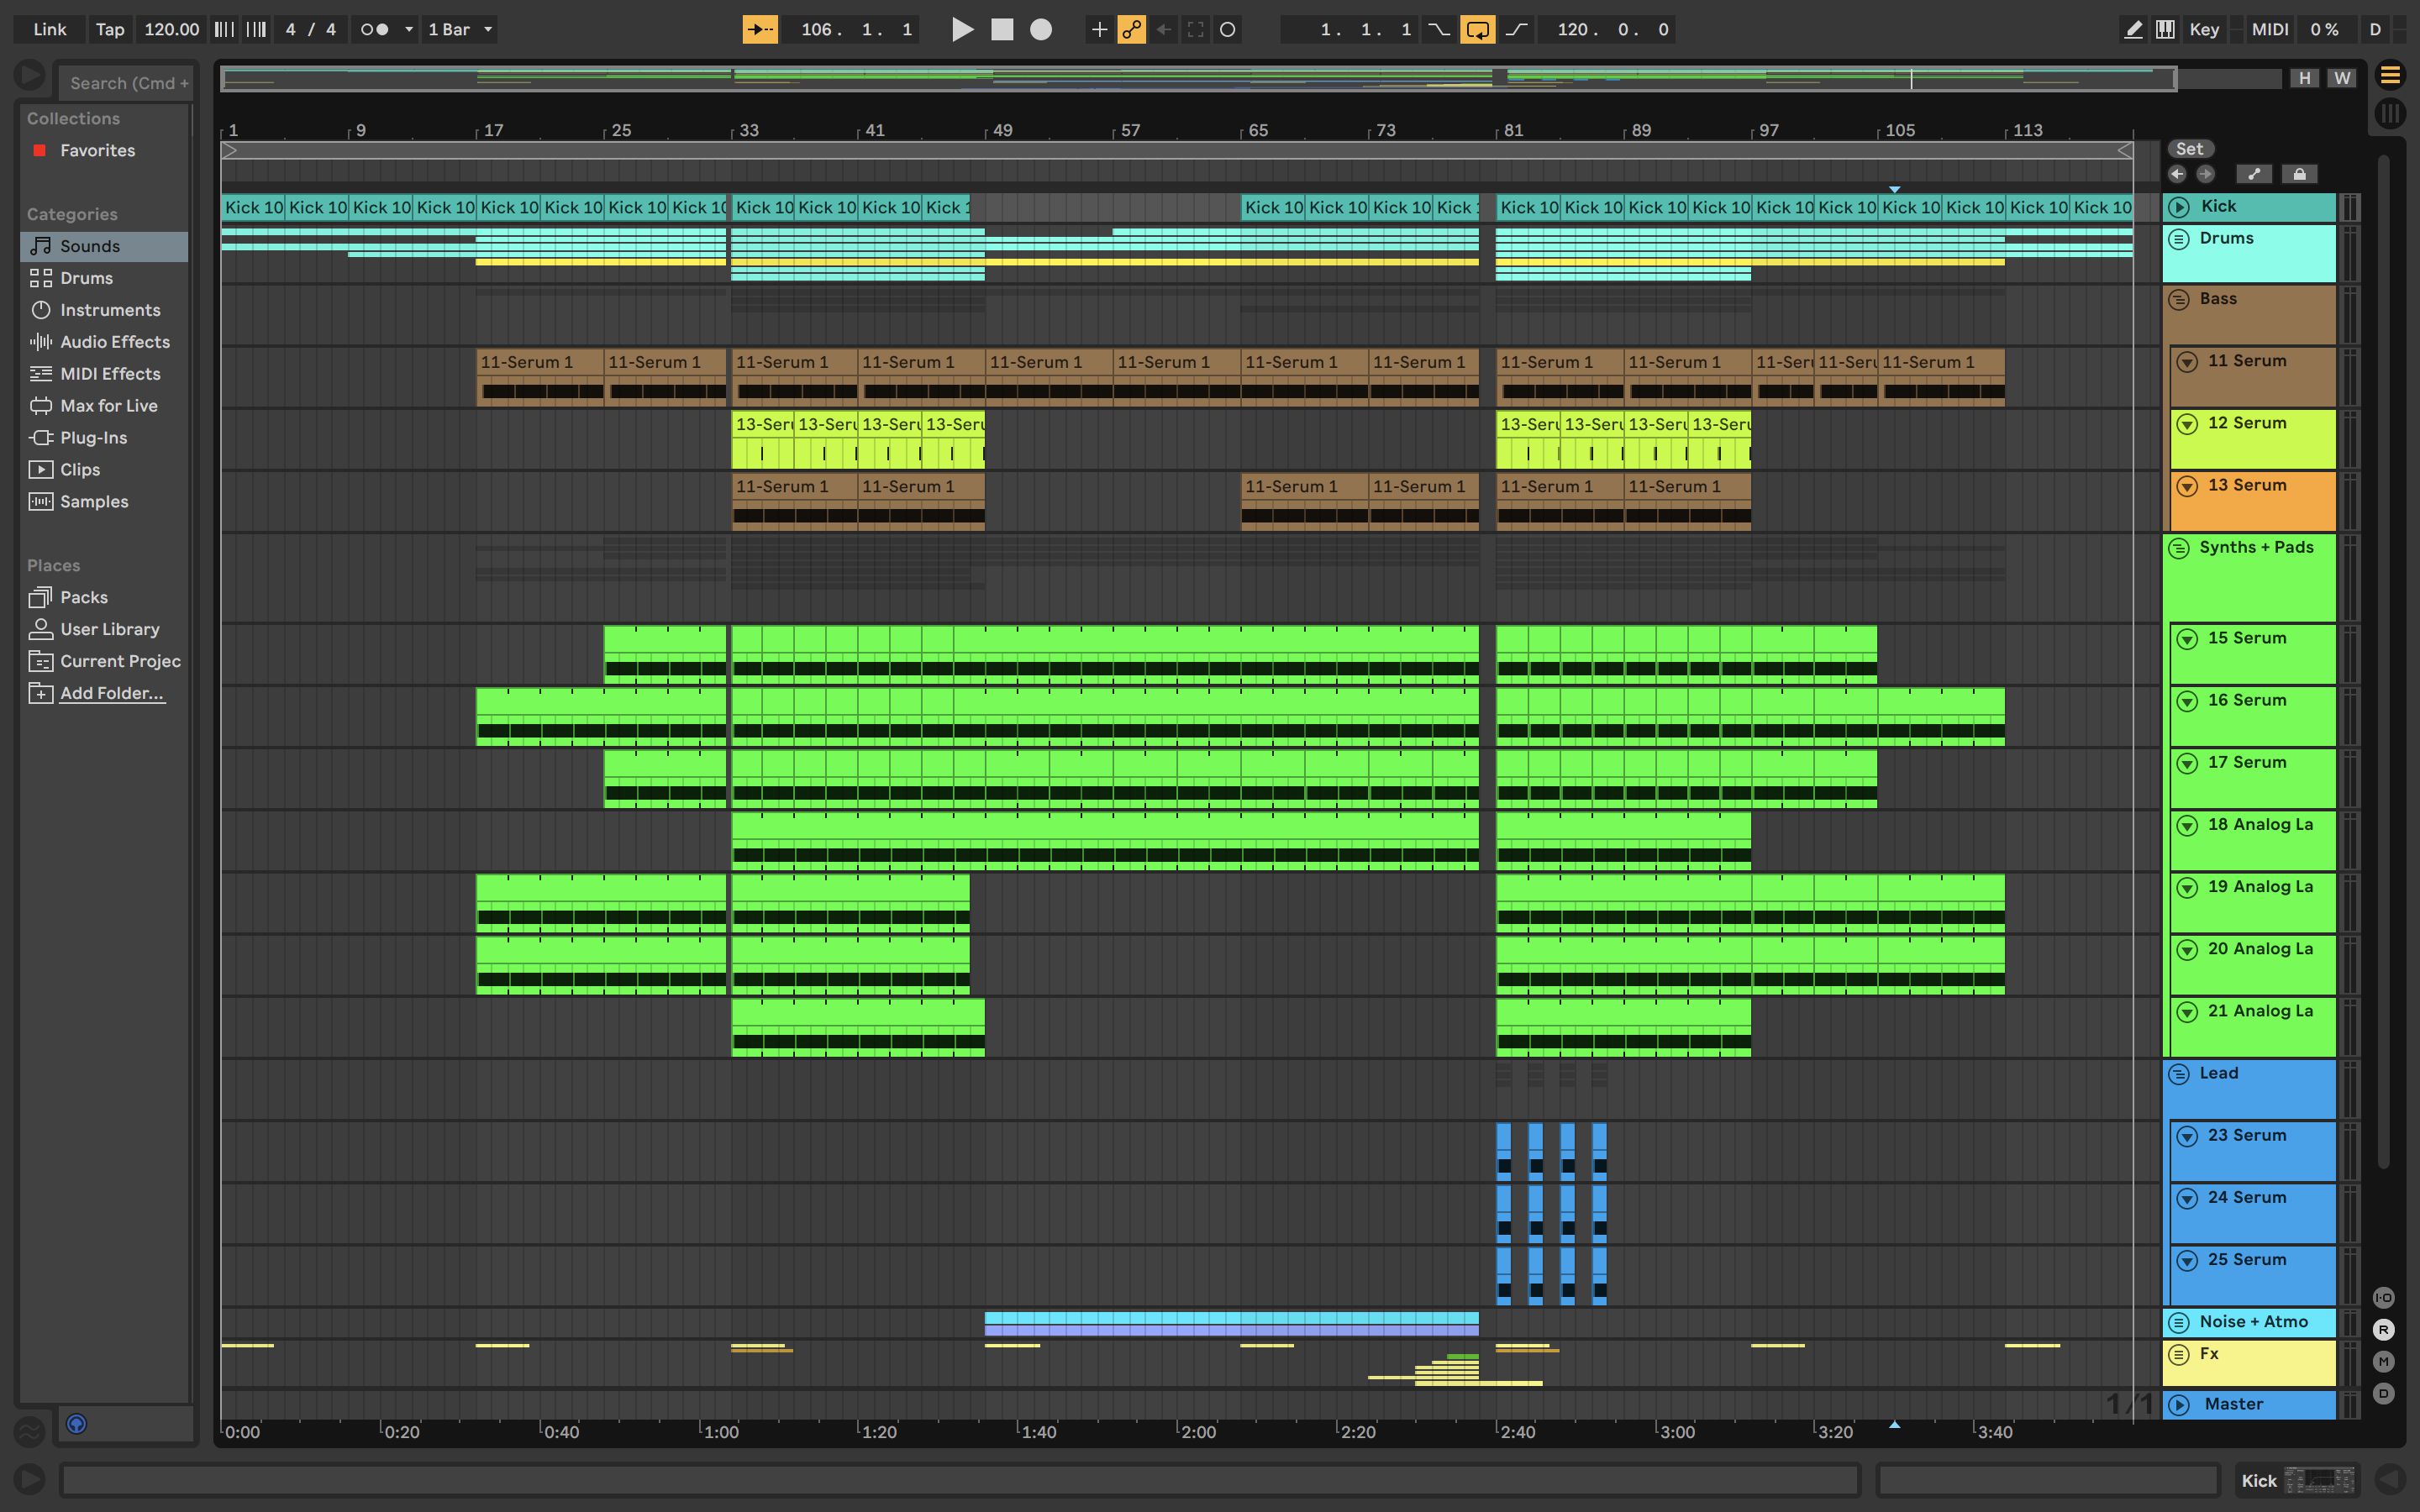Select the 120.00 tempo field
2420x1512 pixels.
click(171, 29)
